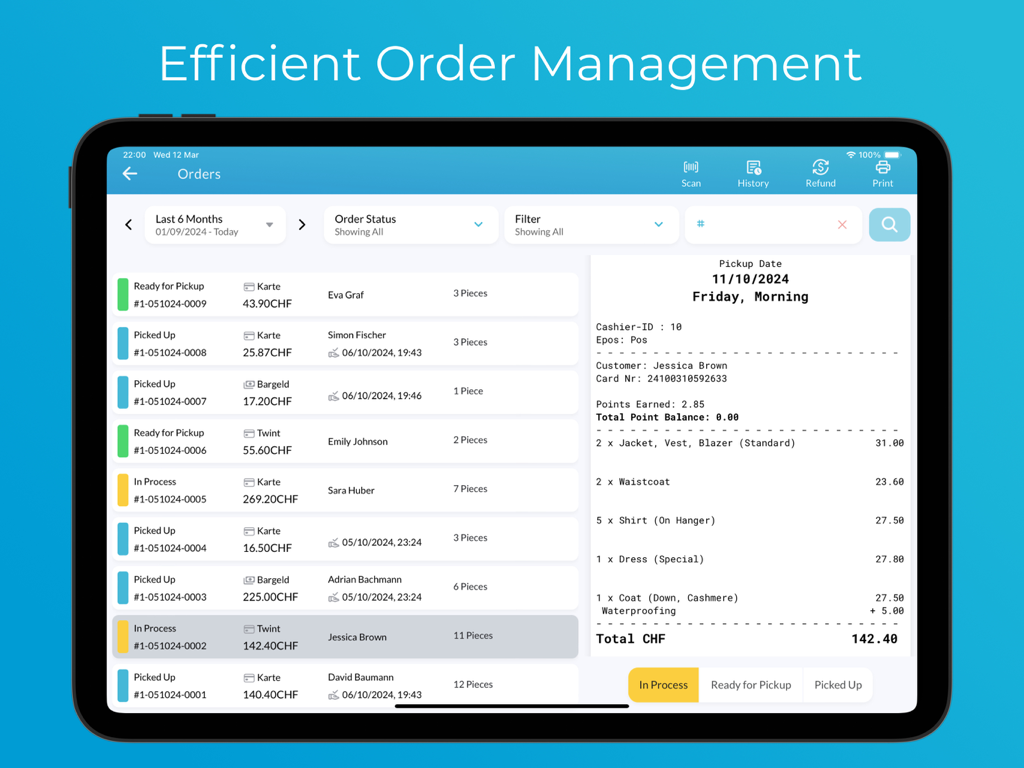Select Eva Graf's order #1-051024-0009
The image size is (1024, 768).
click(345, 295)
